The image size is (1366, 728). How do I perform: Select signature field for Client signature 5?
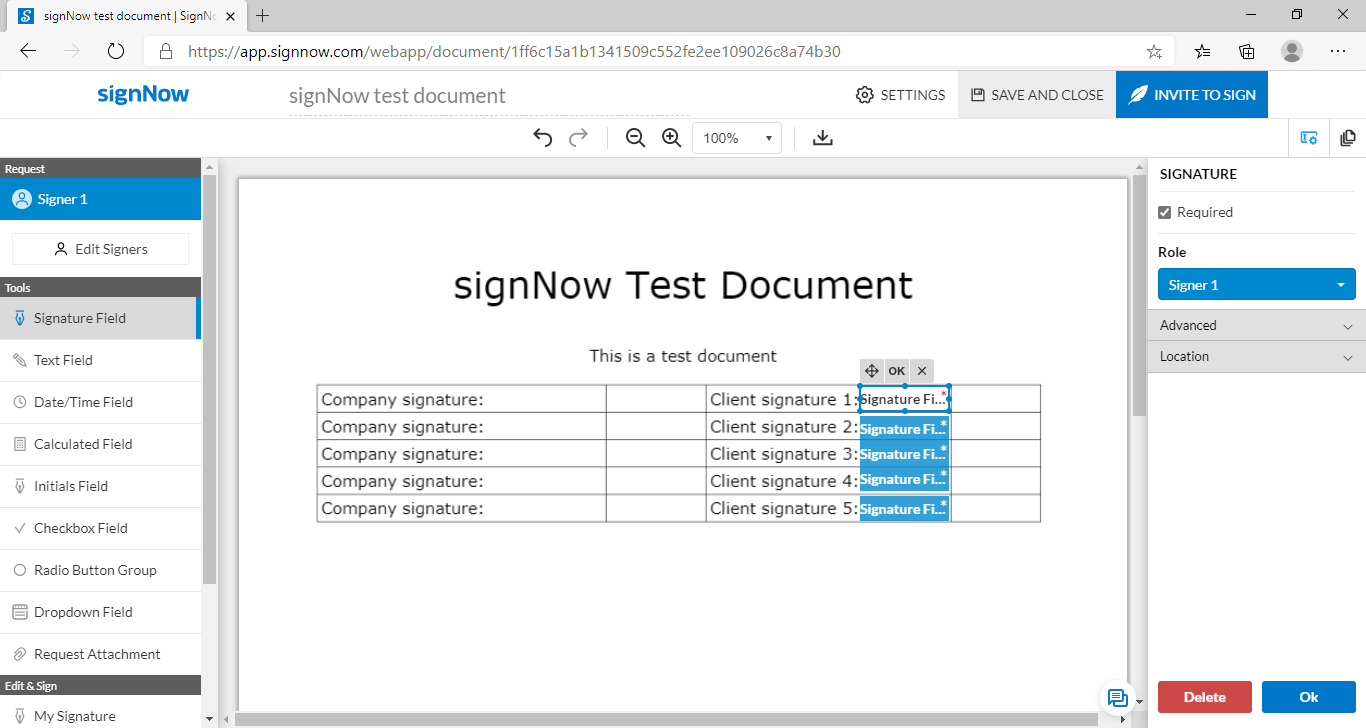[904, 508]
